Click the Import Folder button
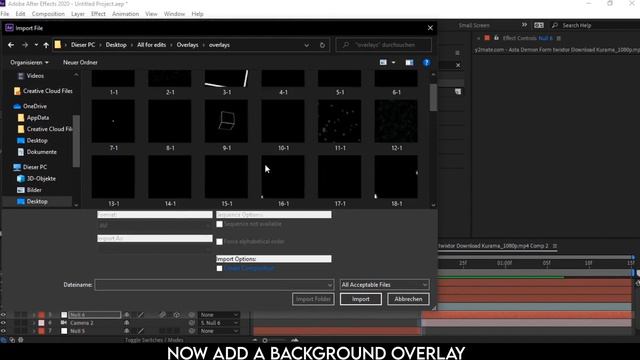Image resolution: width=640 pixels, height=360 pixels. tap(313, 299)
